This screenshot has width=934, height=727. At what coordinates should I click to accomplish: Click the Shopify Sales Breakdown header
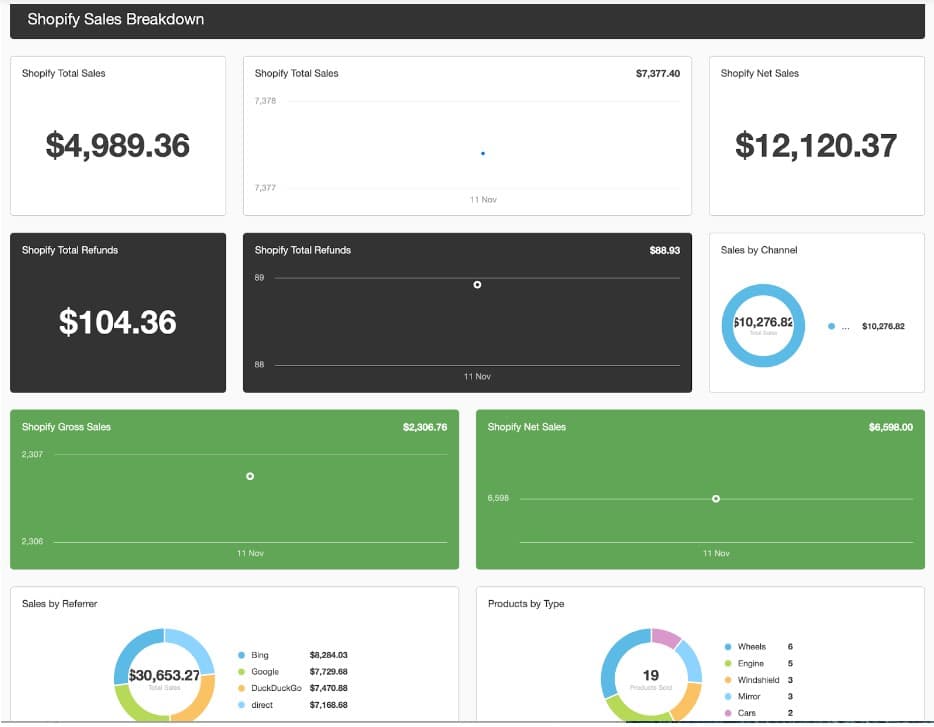coord(117,19)
